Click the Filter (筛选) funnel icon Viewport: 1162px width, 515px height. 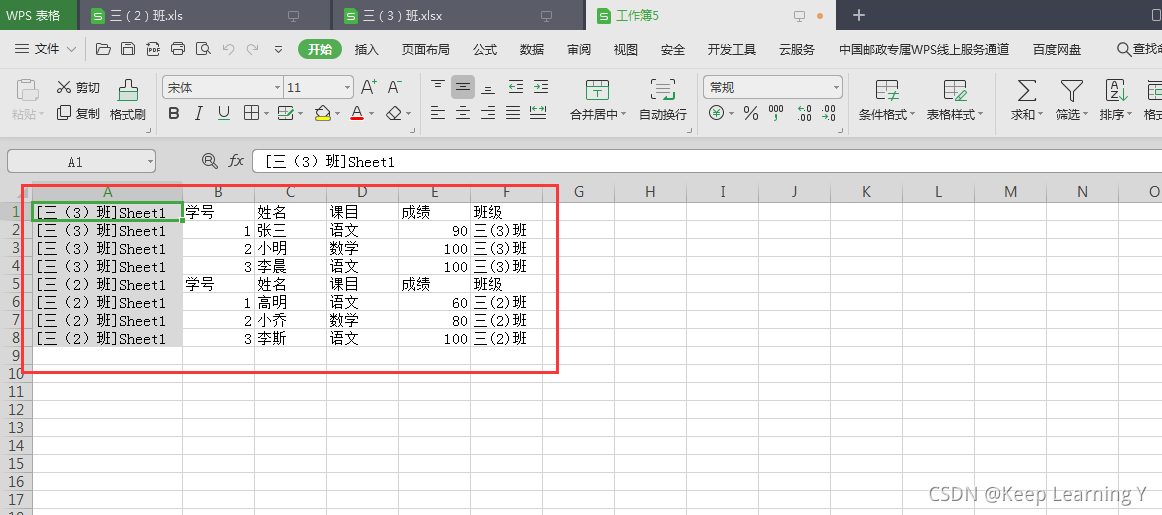pyautogui.click(x=1071, y=91)
